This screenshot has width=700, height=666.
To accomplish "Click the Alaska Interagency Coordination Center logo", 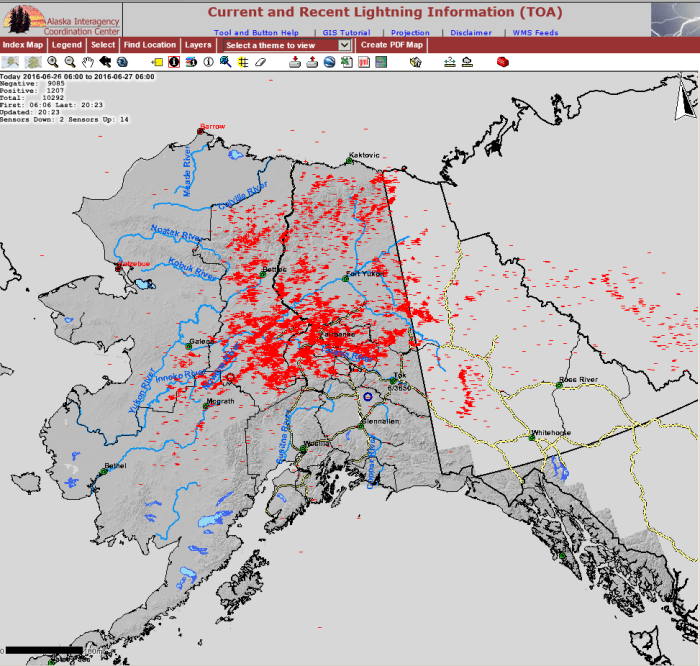I will (x=61, y=20).
